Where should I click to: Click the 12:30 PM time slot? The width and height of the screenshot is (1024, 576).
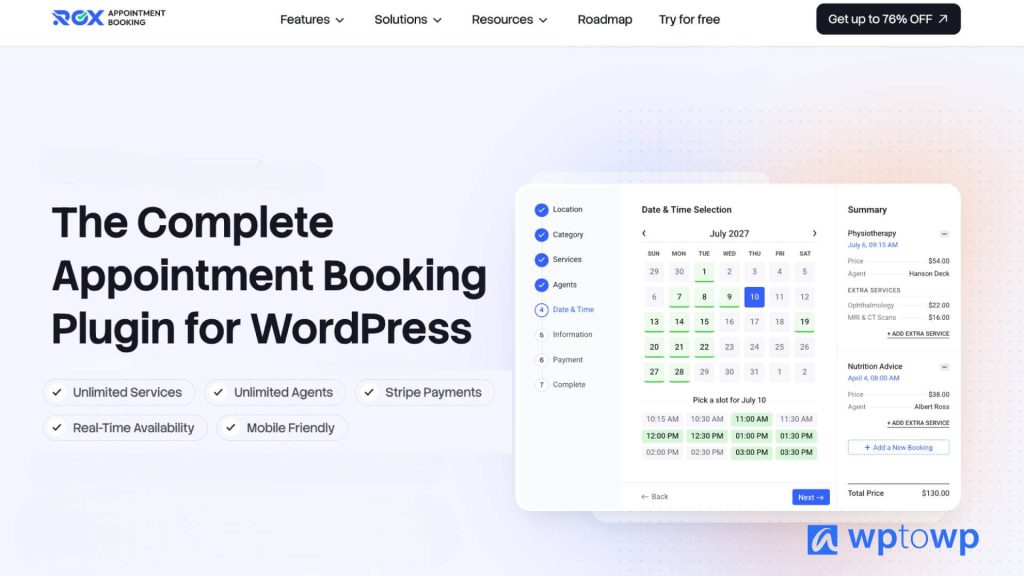click(x=707, y=436)
